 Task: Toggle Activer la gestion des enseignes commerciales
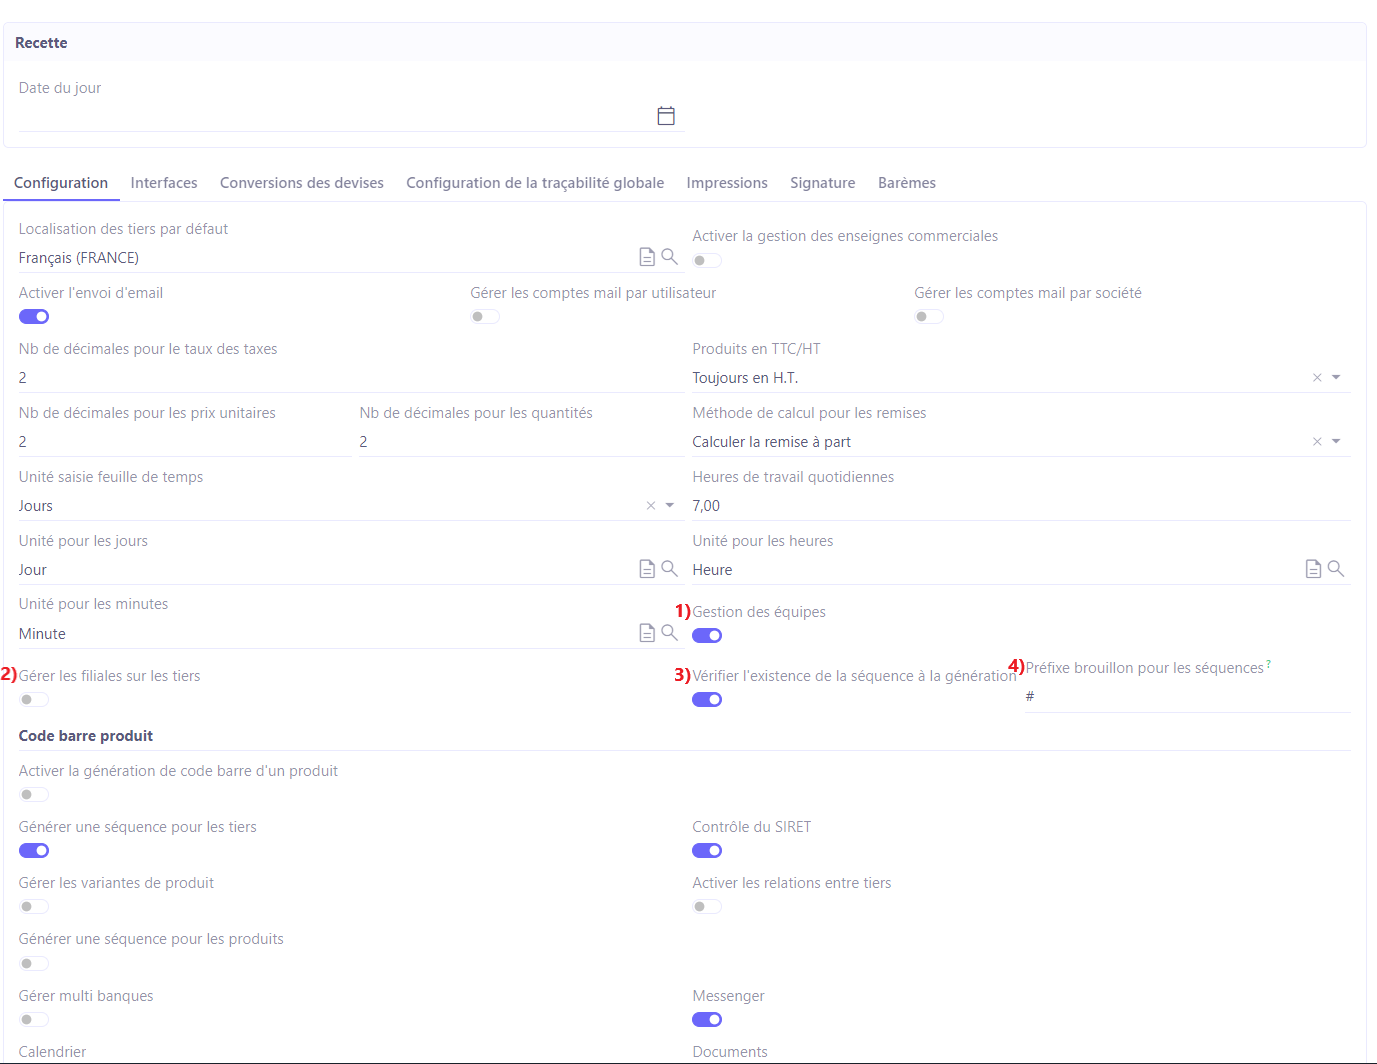pos(707,261)
